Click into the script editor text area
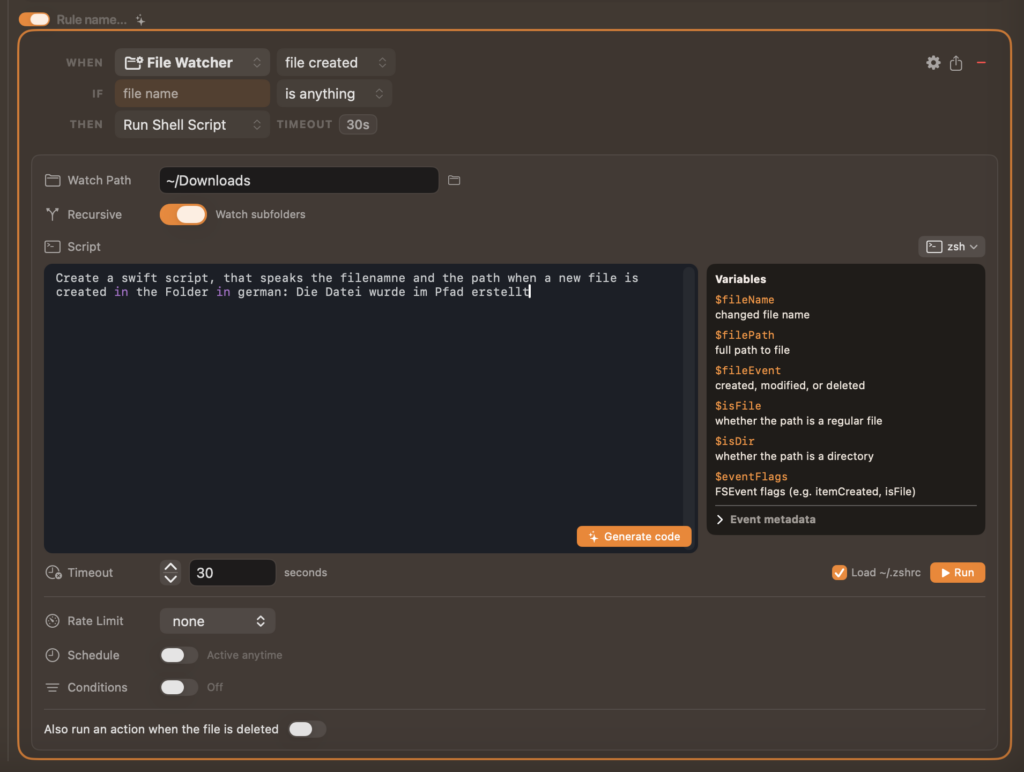This screenshot has width=1024, height=772. [370, 408]
